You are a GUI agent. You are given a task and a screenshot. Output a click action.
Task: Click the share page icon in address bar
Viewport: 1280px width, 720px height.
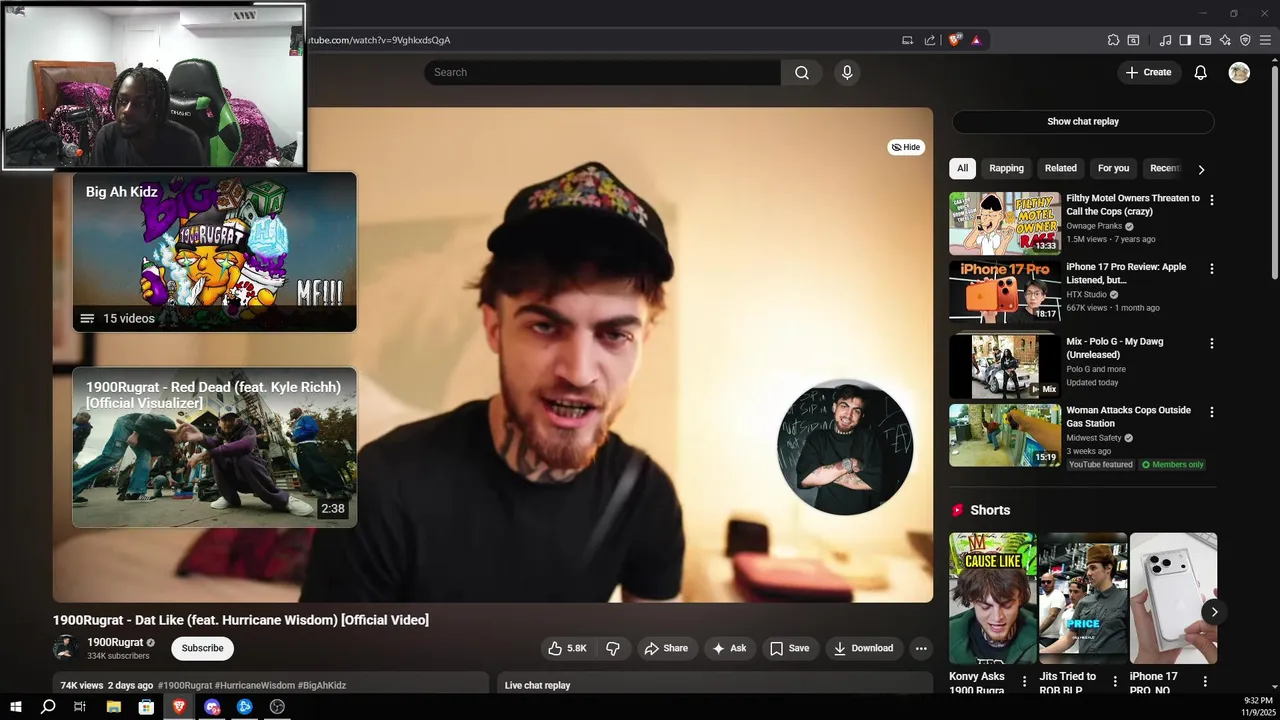[930, 40]
